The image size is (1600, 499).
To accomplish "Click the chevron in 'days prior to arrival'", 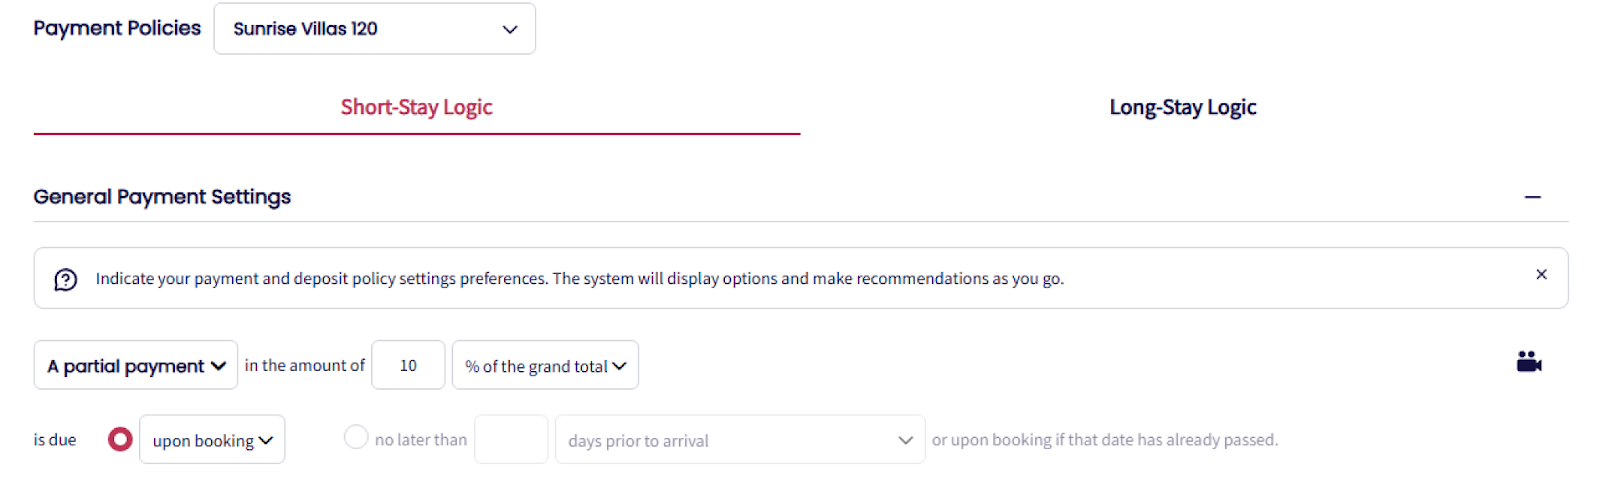I will click(x=905, y=440).
